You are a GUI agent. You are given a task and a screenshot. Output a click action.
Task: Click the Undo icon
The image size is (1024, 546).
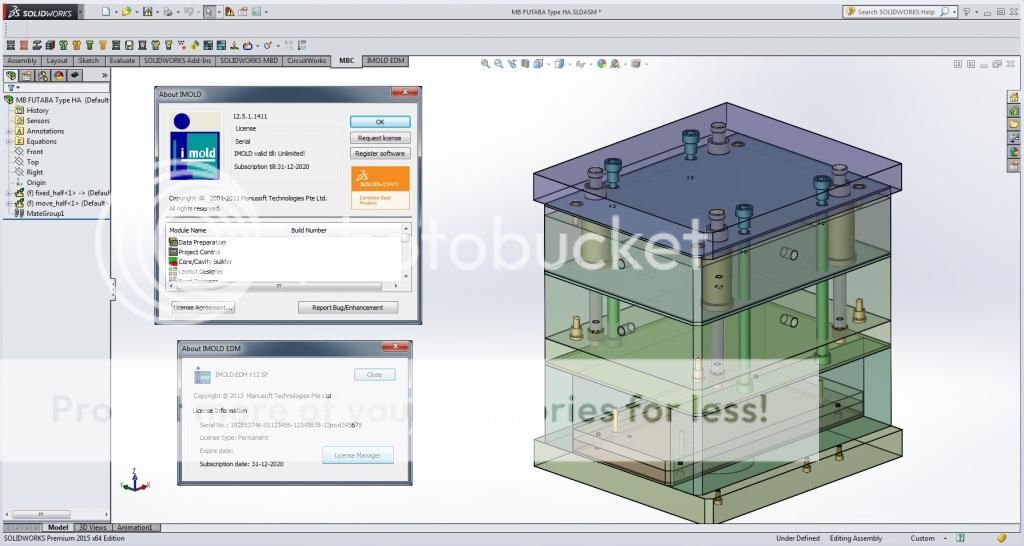click(x=188, y=11)
